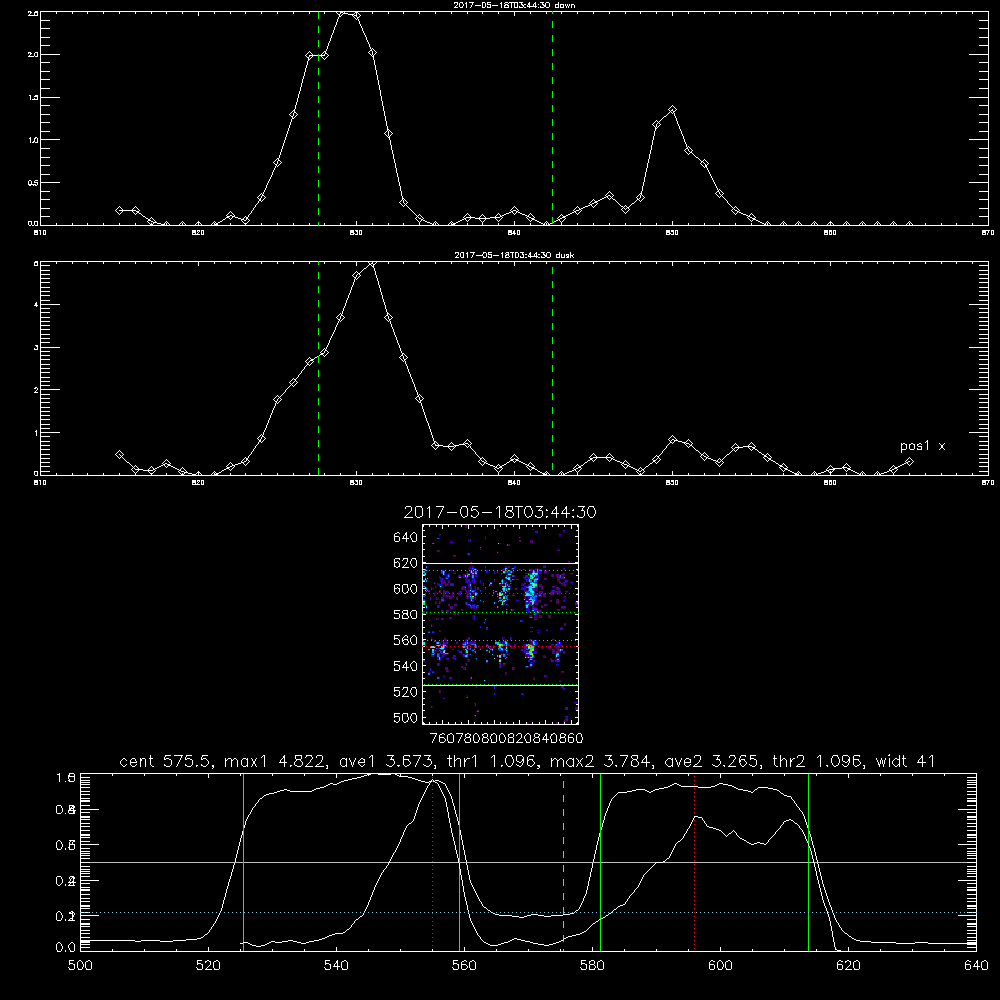Select the "thr2 1.096" value in the stats line
The width and height of the screenshot is (1000, 1000).
tap(817, 761)
